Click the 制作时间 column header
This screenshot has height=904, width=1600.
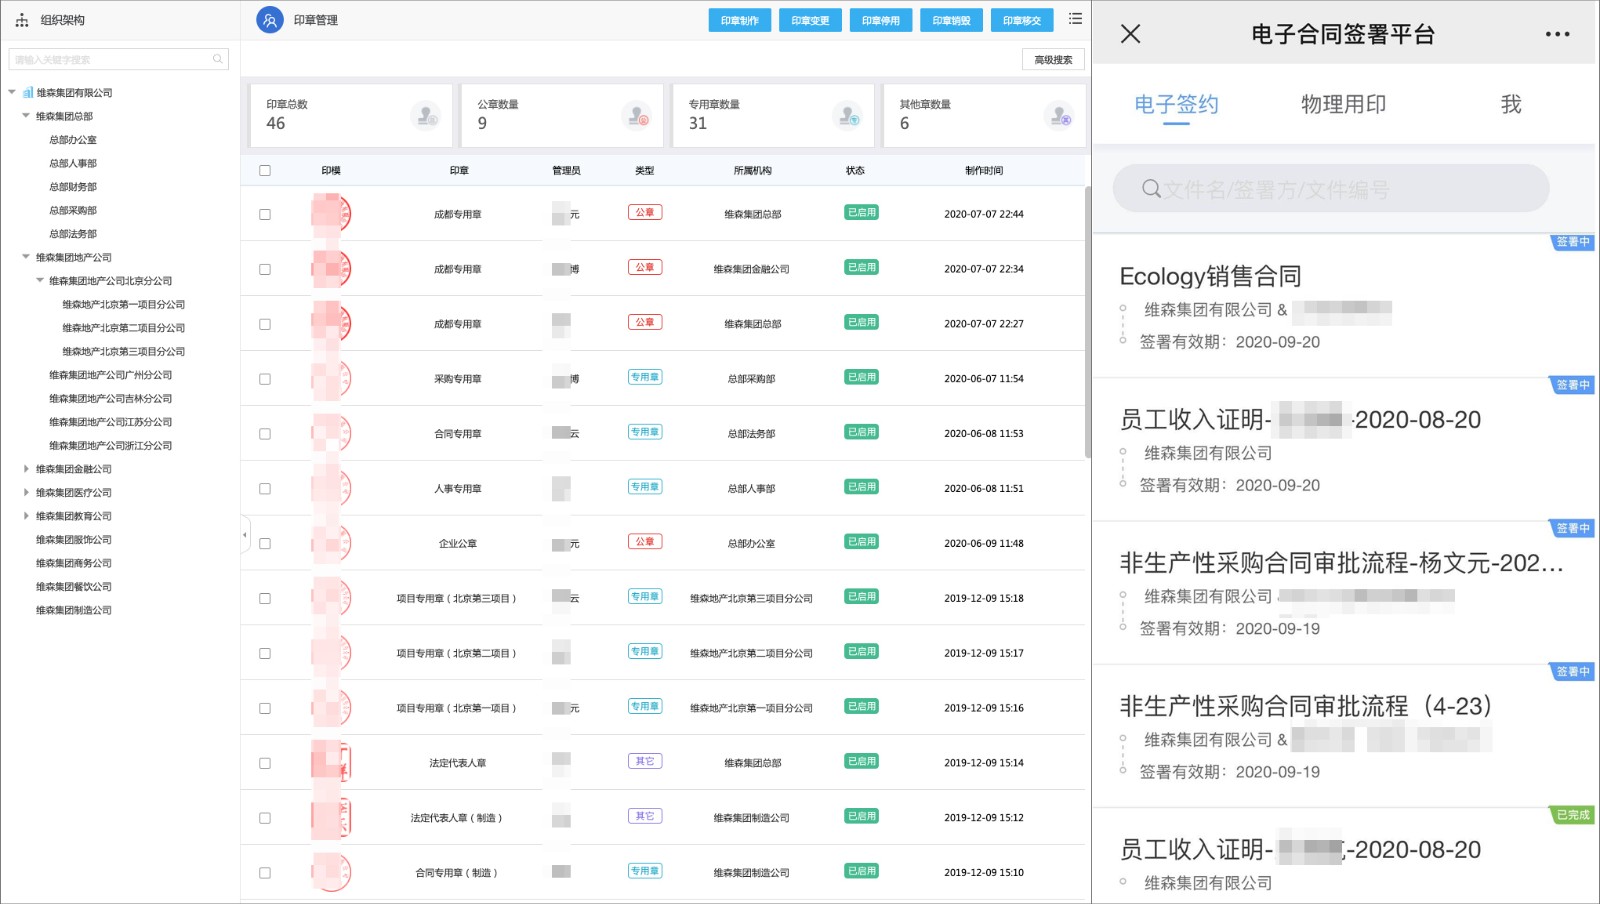click(x=984, y=170)
